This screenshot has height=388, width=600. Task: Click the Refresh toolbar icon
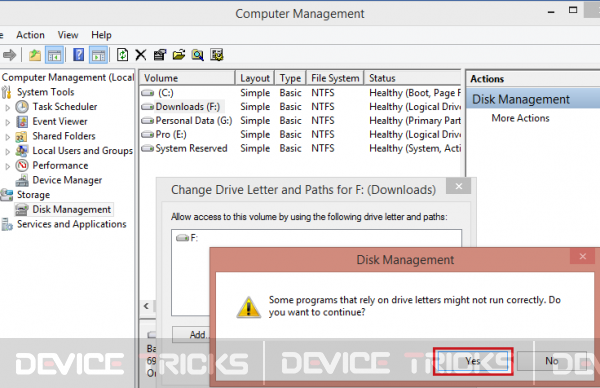click(x=122, y=55)
